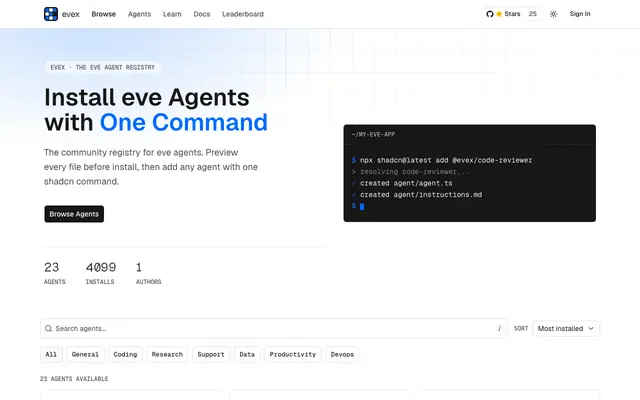This screenshot has height=400, width=640.
Task: Click the Browse Agents button
Action: tap(74, 214)
